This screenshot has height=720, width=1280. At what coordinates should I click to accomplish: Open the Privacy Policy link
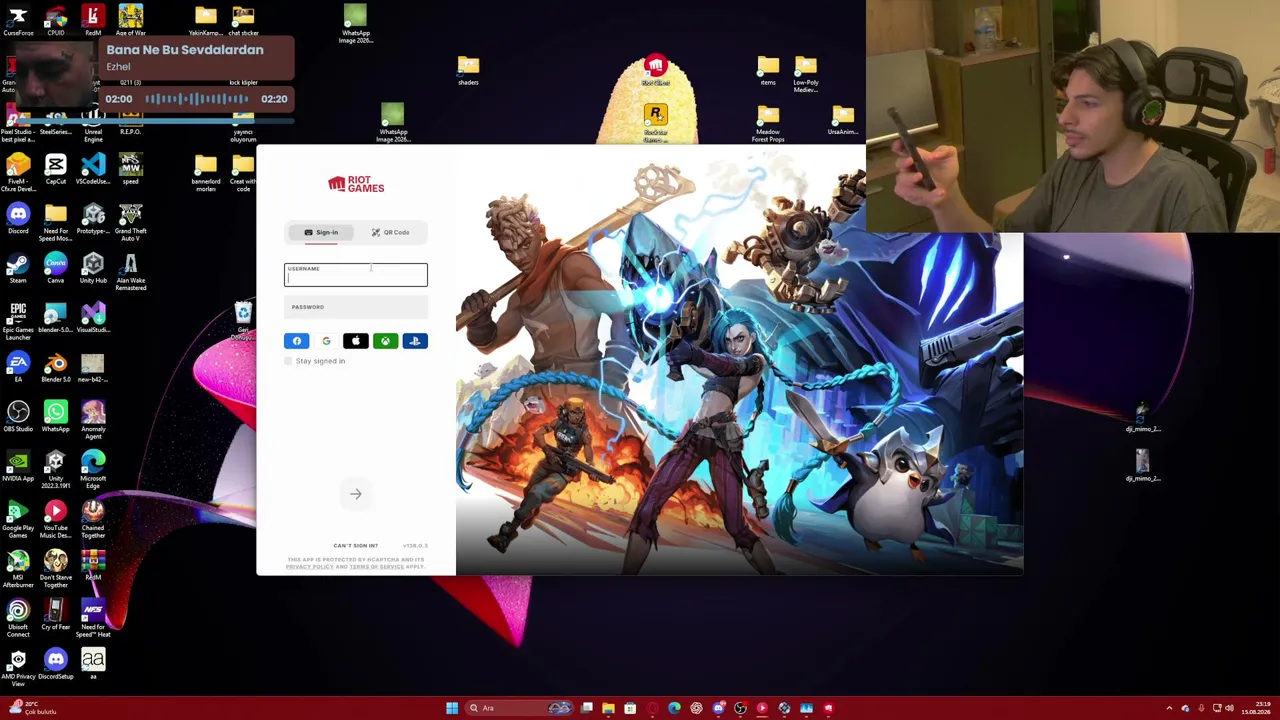pos(309,567)
